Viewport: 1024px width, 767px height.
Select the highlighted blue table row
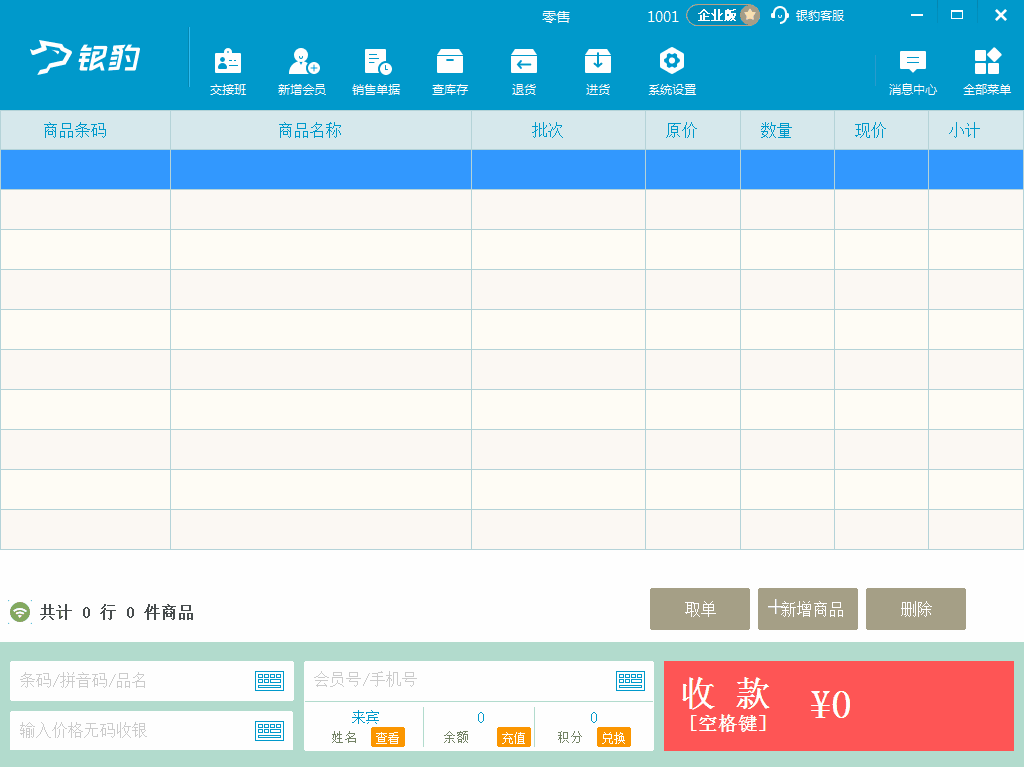(x=512, y=170)
